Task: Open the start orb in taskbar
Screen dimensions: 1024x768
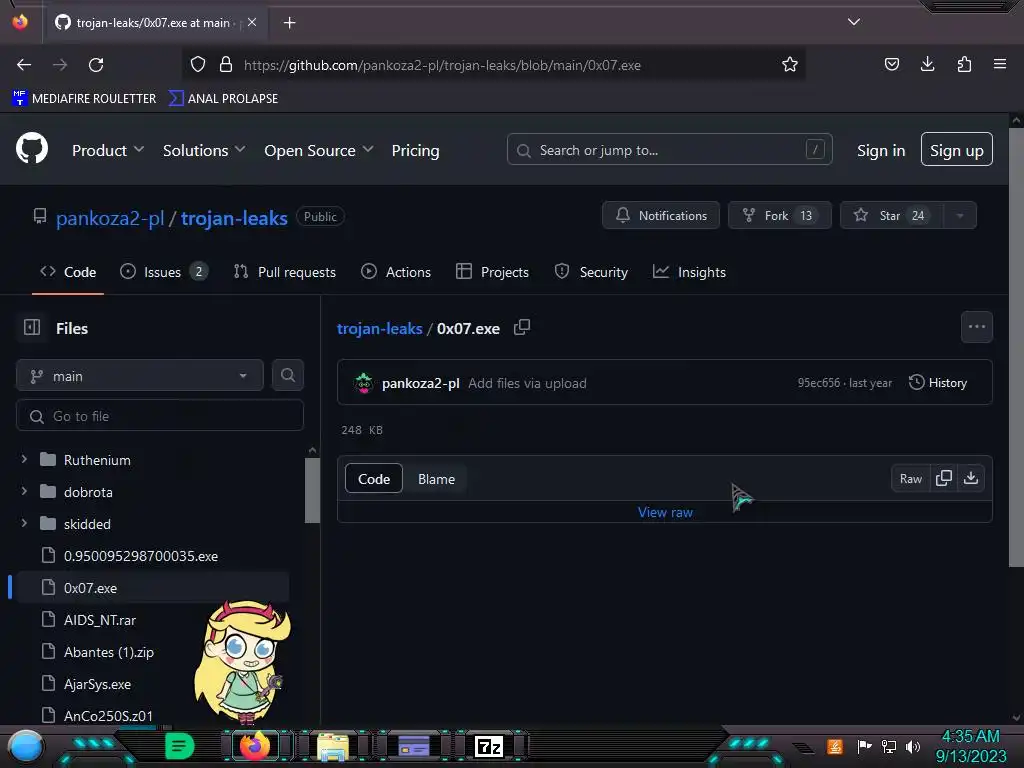Action: (25, 747)
